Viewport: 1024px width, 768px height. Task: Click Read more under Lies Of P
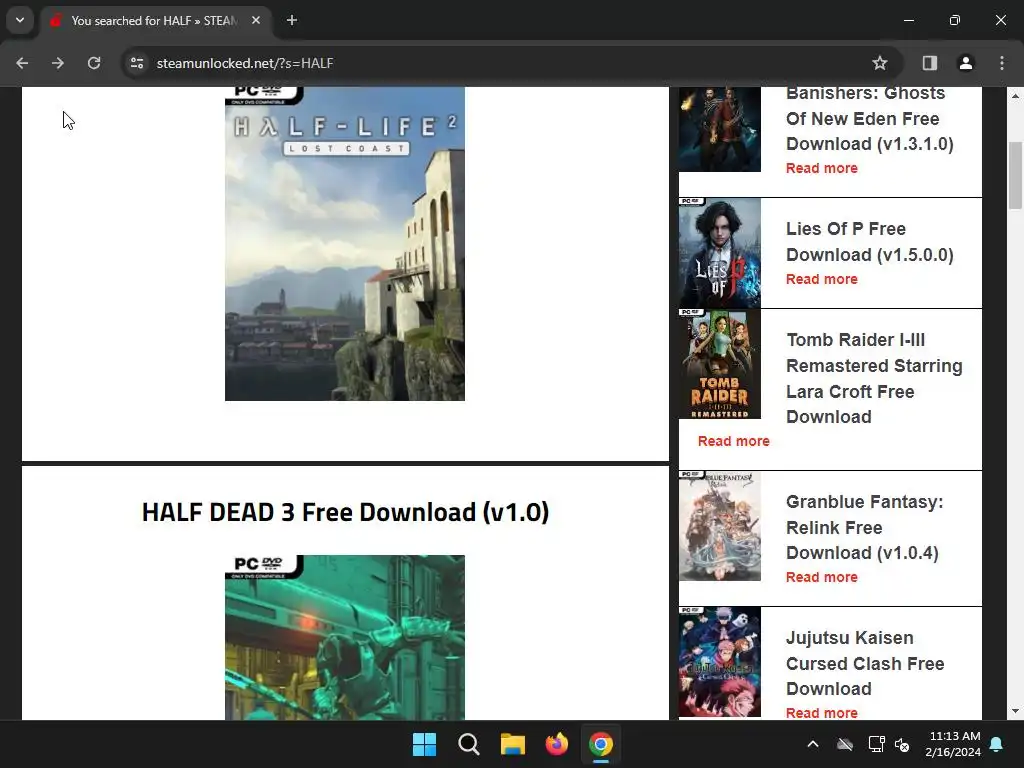click(x=822, y=279)
